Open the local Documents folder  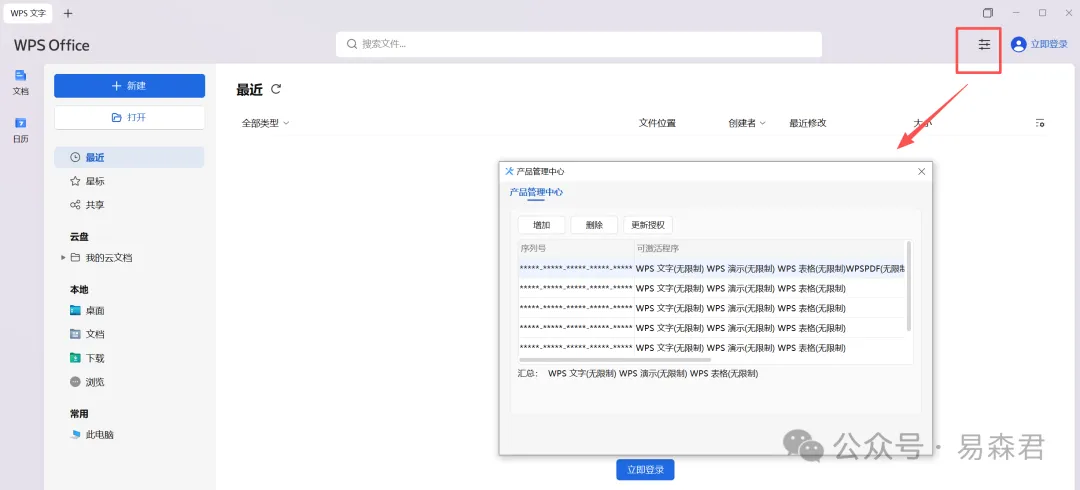87,334
